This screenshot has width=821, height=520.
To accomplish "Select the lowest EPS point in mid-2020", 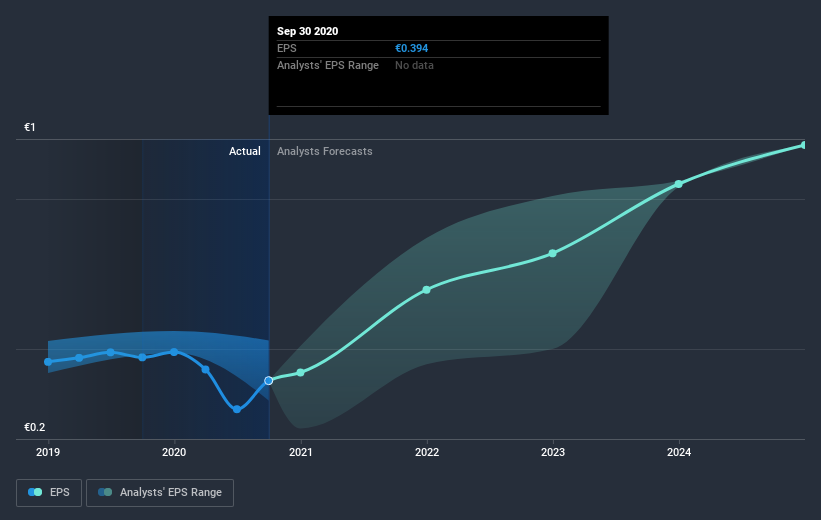I will point(237,409).
